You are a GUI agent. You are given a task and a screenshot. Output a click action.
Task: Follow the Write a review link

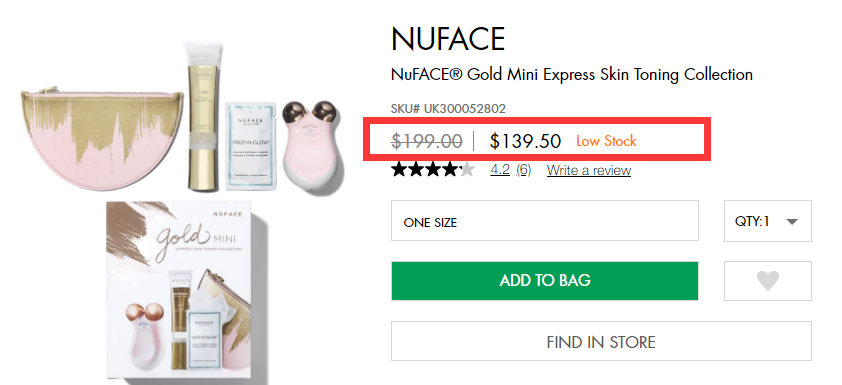coord(589,171)
